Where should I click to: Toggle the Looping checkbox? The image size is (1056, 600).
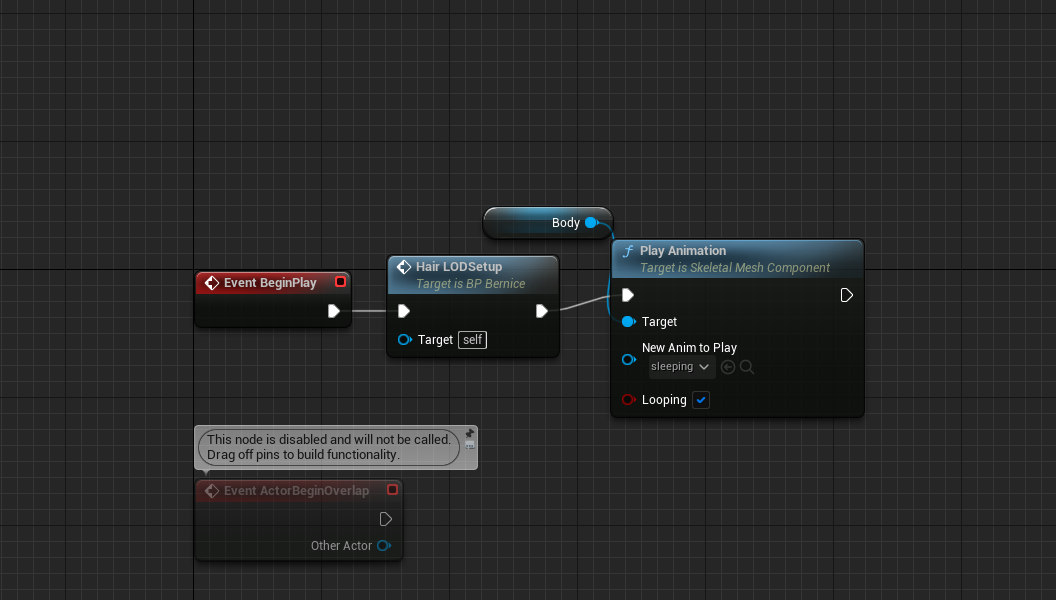click(x=700, y=400)
